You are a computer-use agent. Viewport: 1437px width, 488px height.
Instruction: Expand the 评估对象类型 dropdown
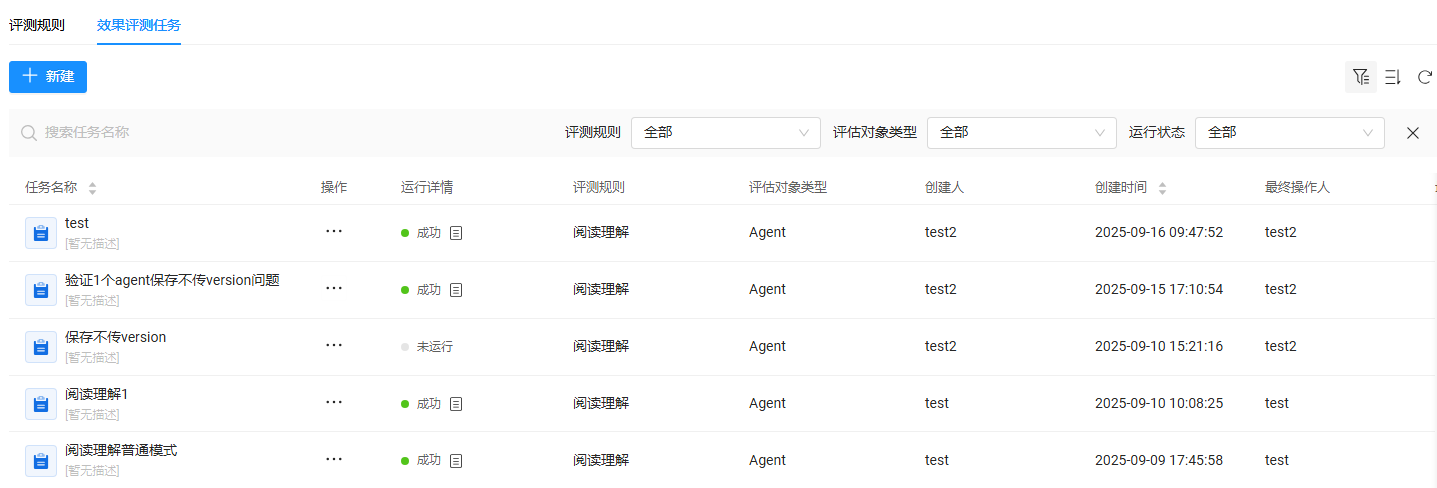pyautogui.click(x=1021, y=133)
